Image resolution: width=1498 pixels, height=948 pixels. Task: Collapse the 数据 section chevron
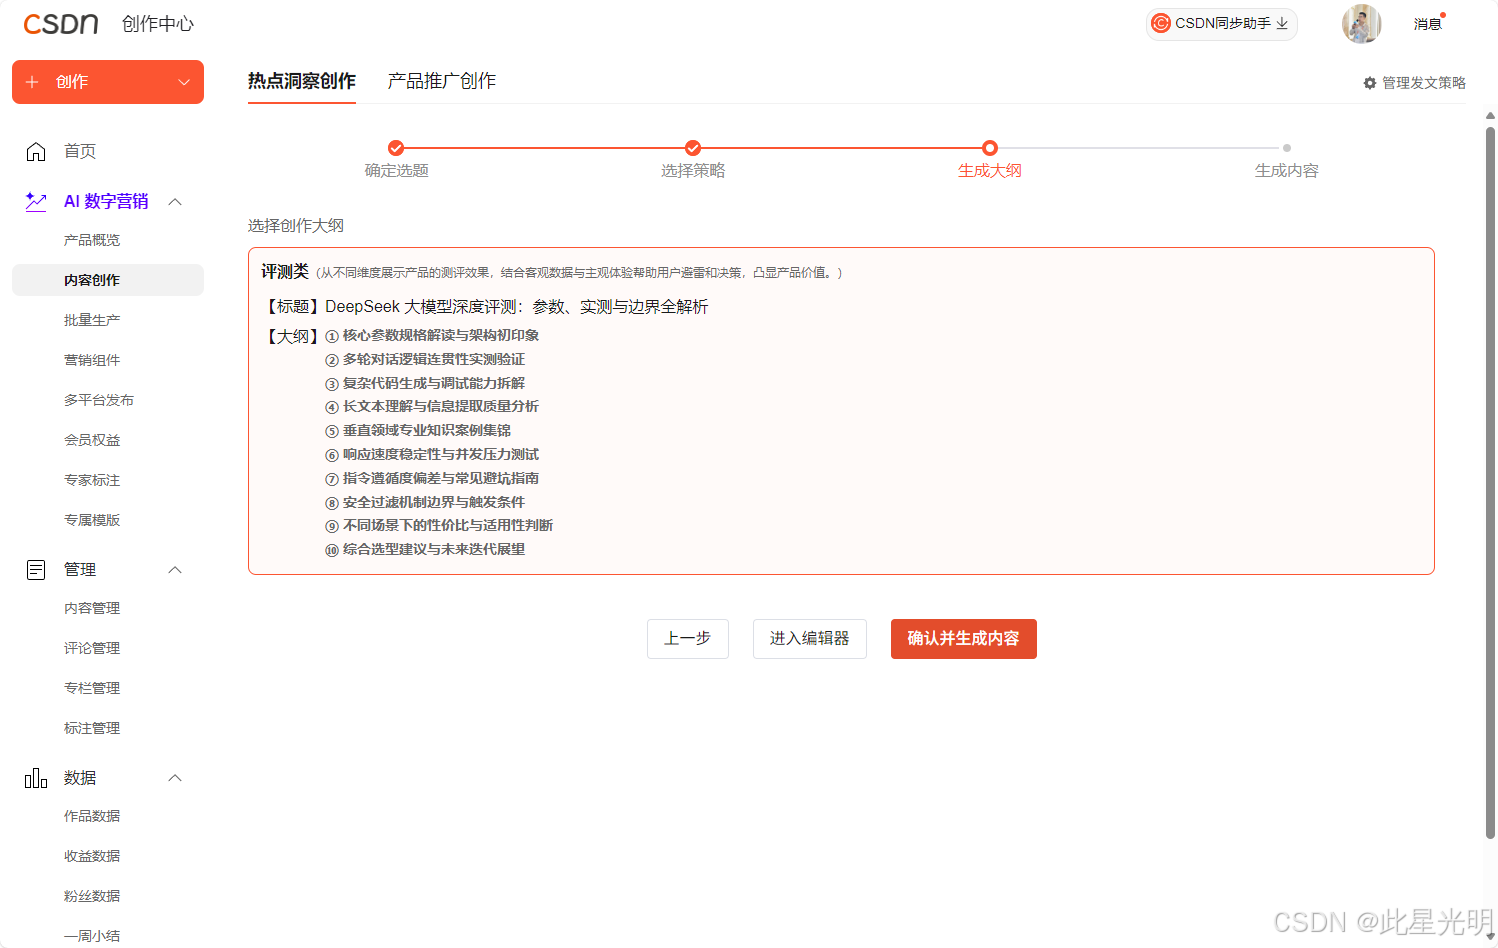175,778
